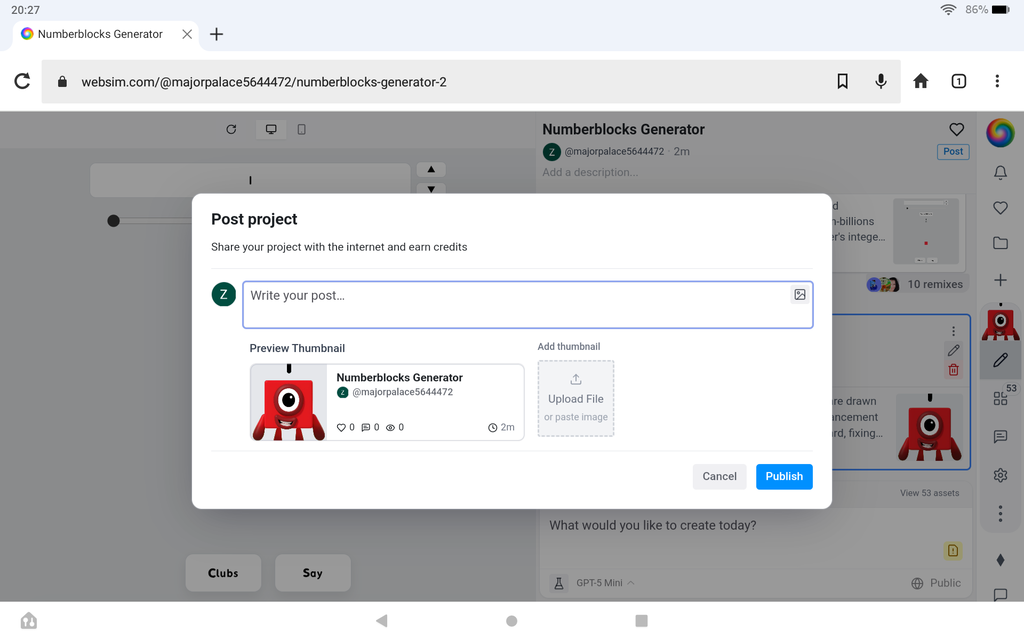The image size is (1024, 640).
Task: Open the folder icon in the sidebar
Action: (x=1000, y=243)
